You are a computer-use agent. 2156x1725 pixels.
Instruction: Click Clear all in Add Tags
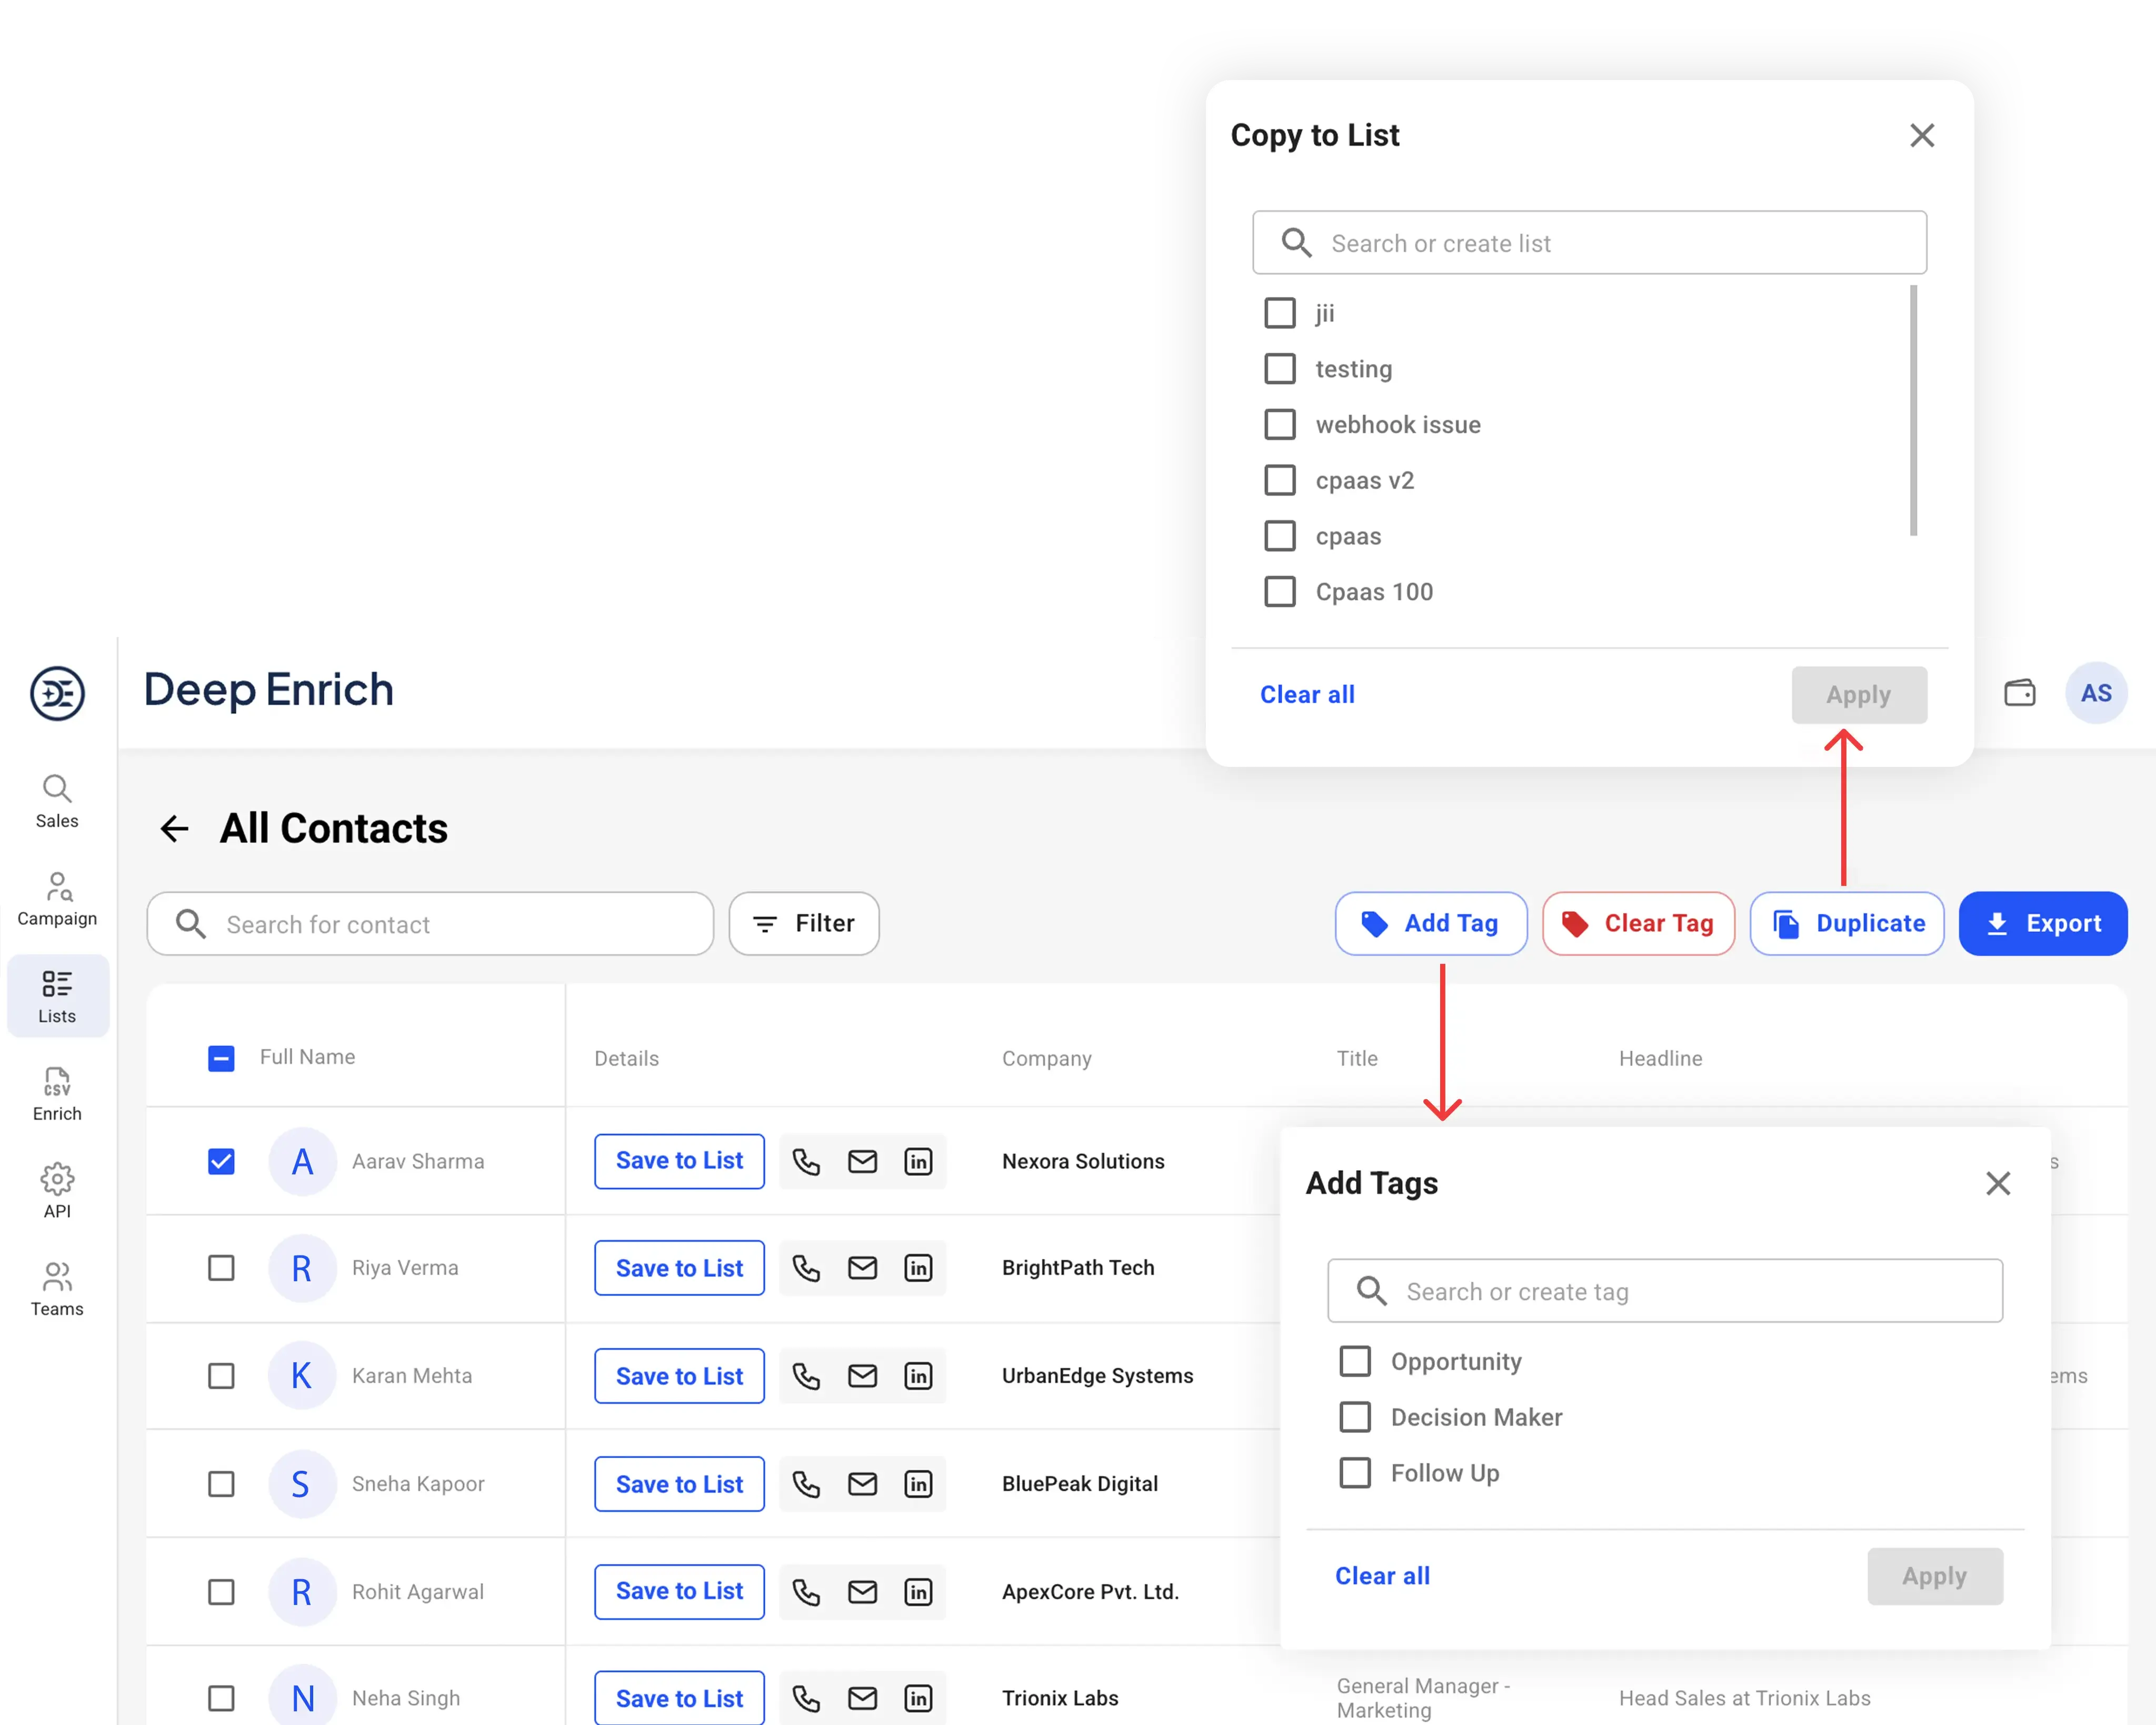[x=1382, y=1576]
